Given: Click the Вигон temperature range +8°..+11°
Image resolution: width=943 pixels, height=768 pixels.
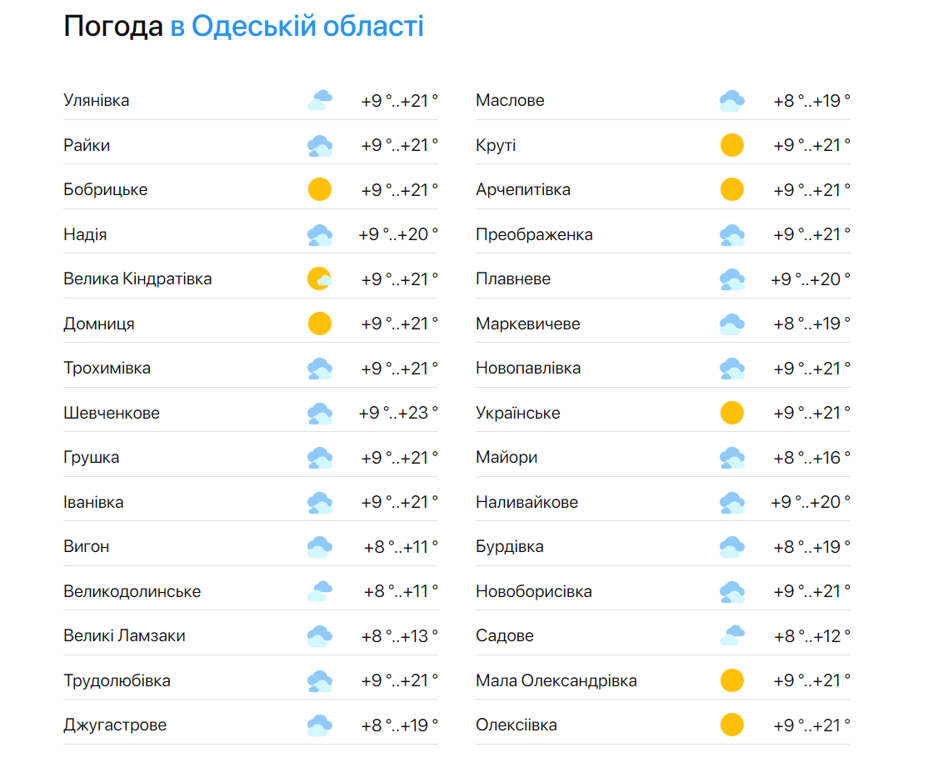Looking at the screenshot, I should 400,547.
